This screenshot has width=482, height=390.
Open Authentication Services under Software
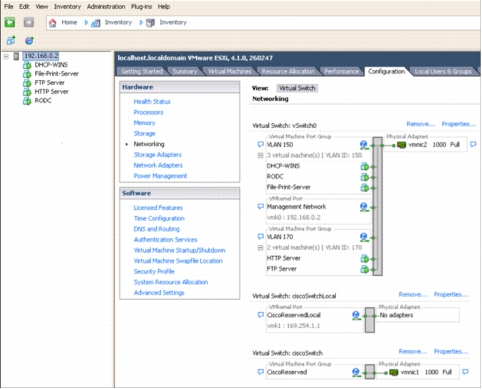[x=165, y=240]
